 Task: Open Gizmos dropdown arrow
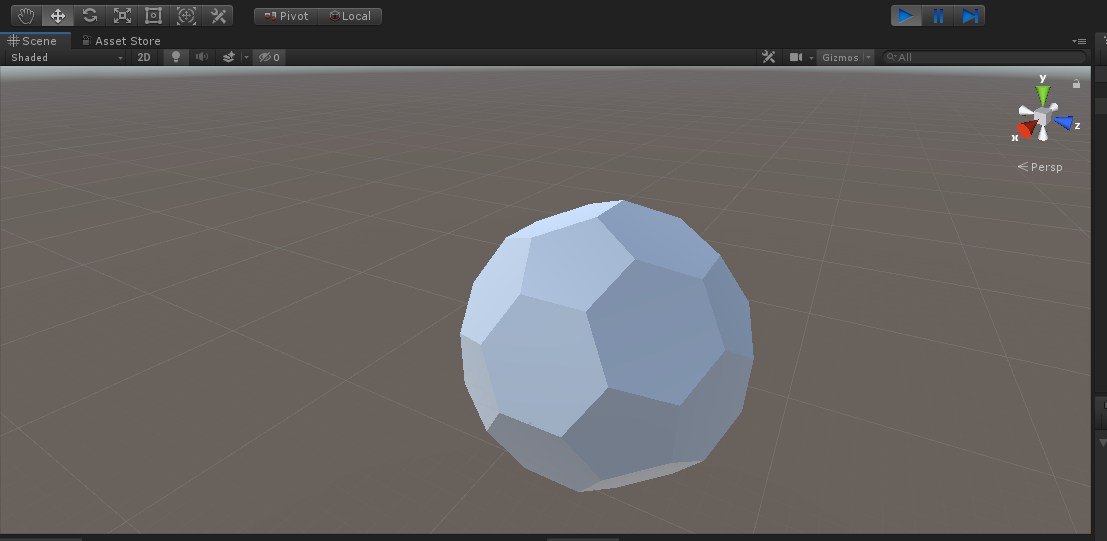868,57
